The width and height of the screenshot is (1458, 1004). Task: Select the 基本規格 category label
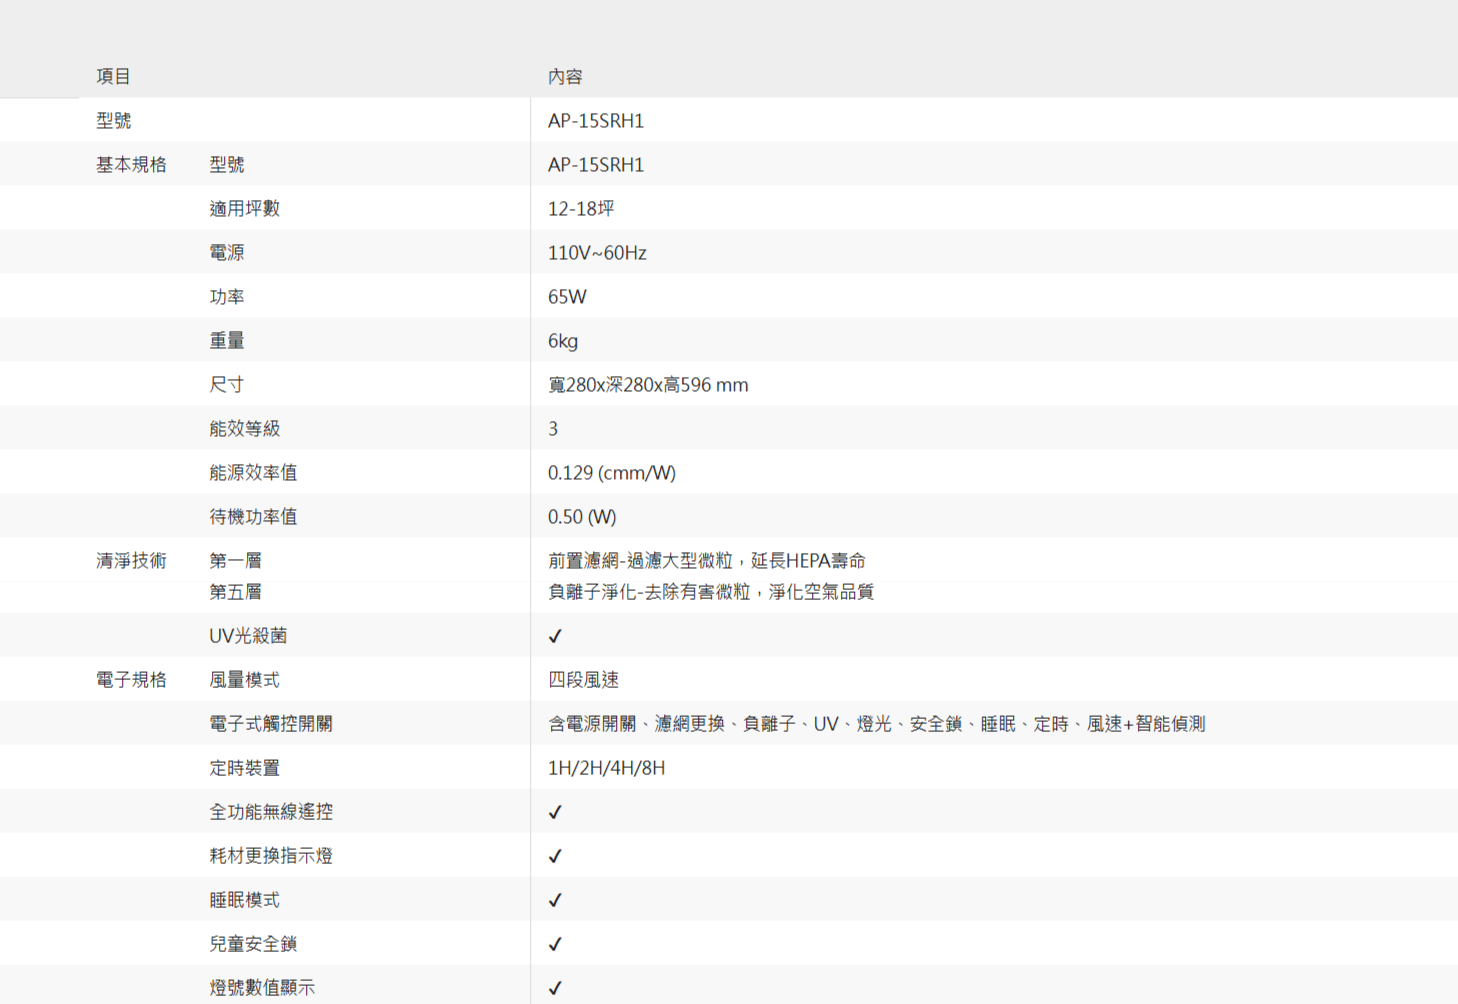(x=131, y=165)
